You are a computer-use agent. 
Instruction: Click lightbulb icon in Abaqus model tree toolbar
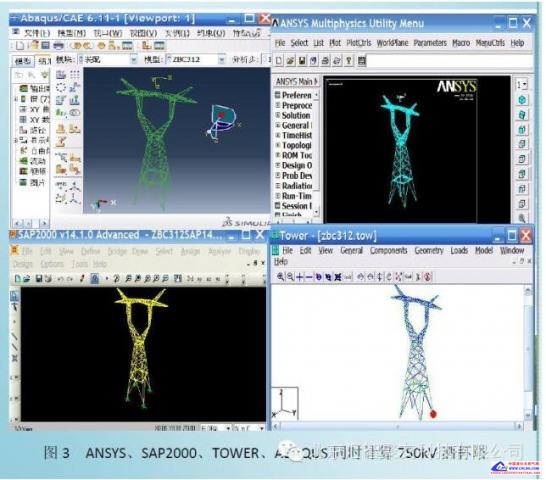[x=45, y=75]
